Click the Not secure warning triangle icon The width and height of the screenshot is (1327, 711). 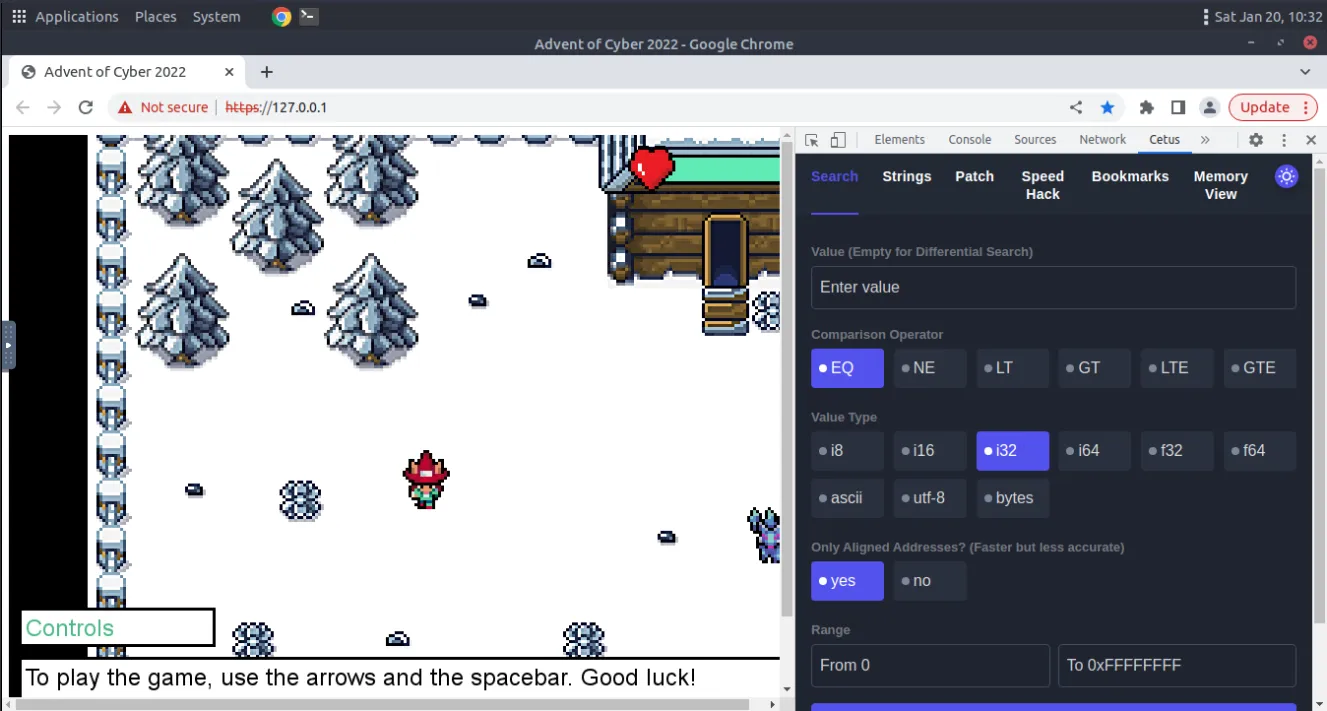click(x=125, y=107)
